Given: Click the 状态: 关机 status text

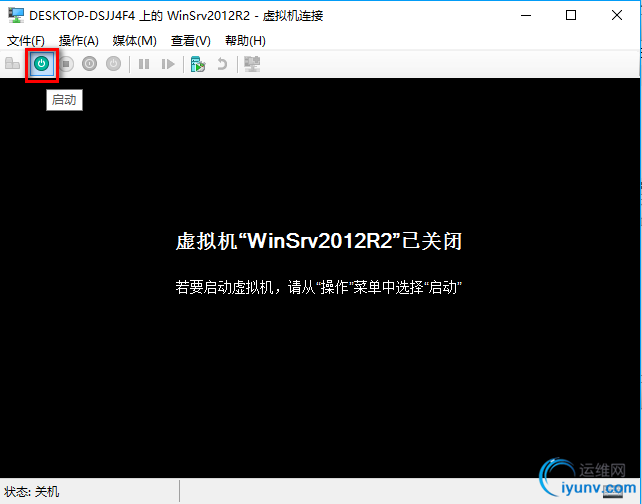Looking at the screenshot, I should (x=32, y=491).
